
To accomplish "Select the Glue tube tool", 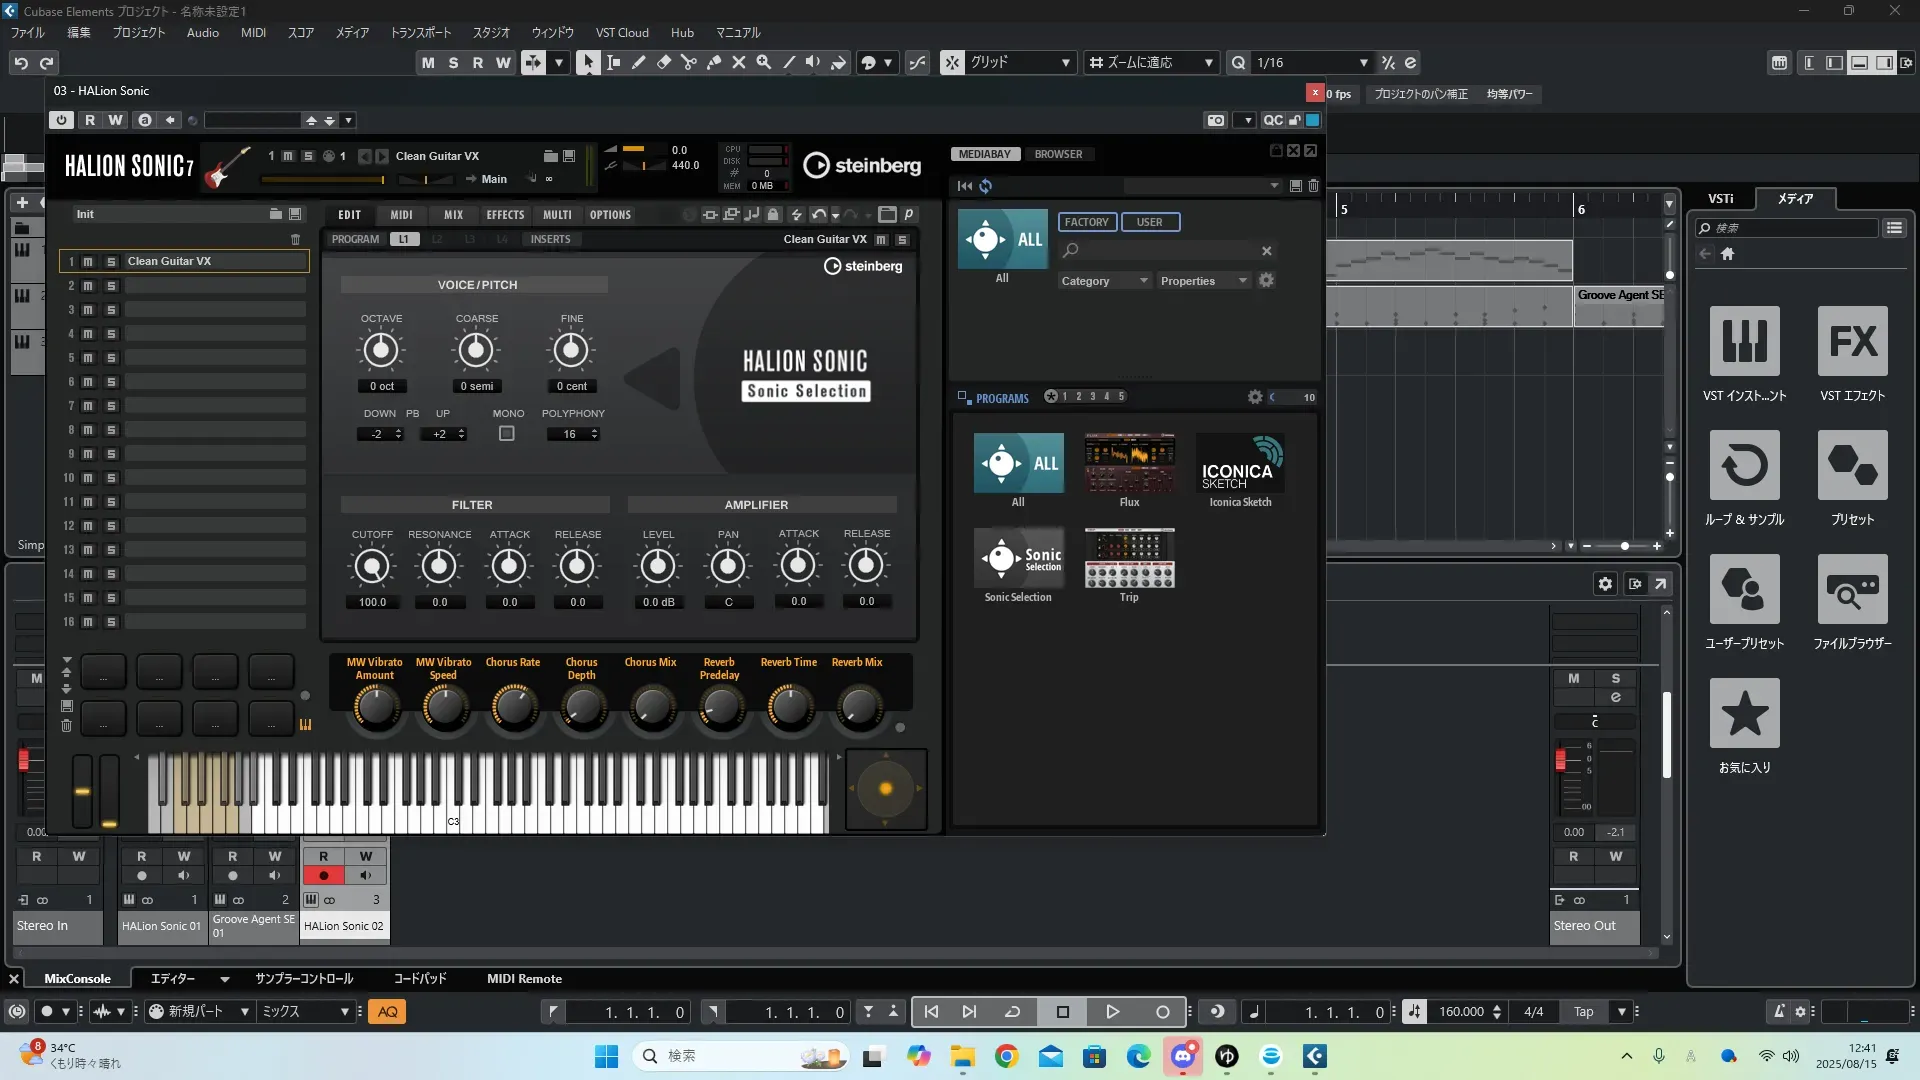I will [x=714, y=62].
